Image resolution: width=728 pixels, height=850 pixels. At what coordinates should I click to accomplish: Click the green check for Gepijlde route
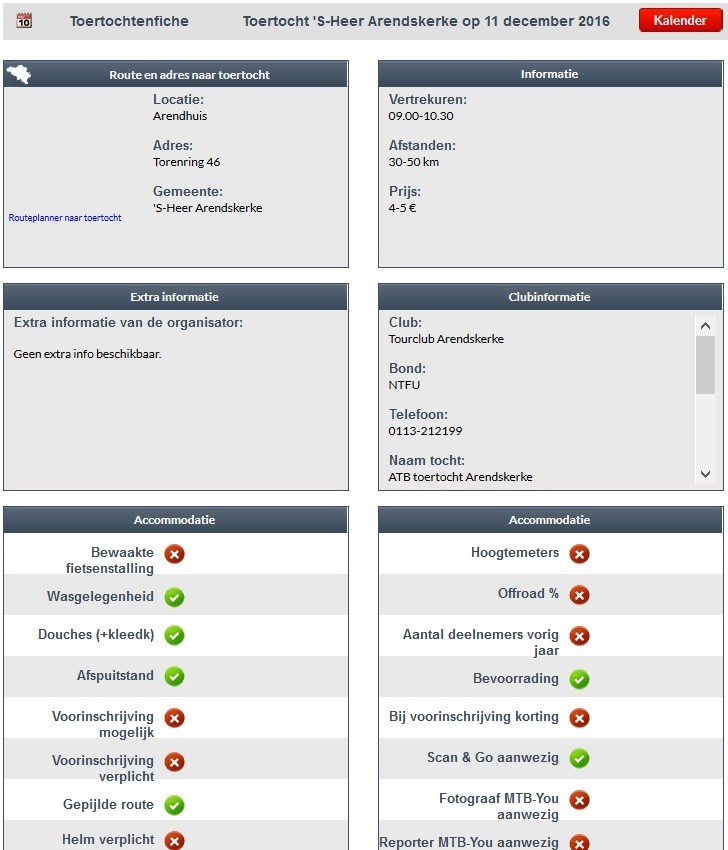click(x=174, y=804)
